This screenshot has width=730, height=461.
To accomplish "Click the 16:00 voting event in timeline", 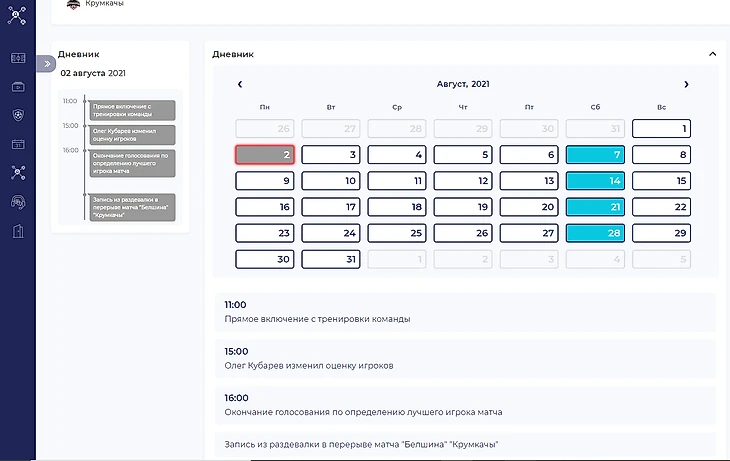I will click(x=131, y=160).
